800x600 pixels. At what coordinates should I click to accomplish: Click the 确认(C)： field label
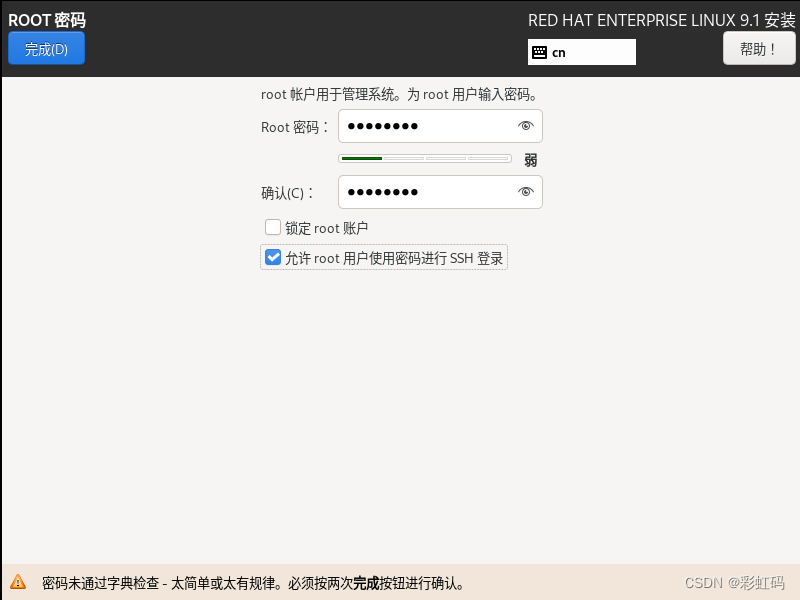pyautogui.click(x=287, y=193)
